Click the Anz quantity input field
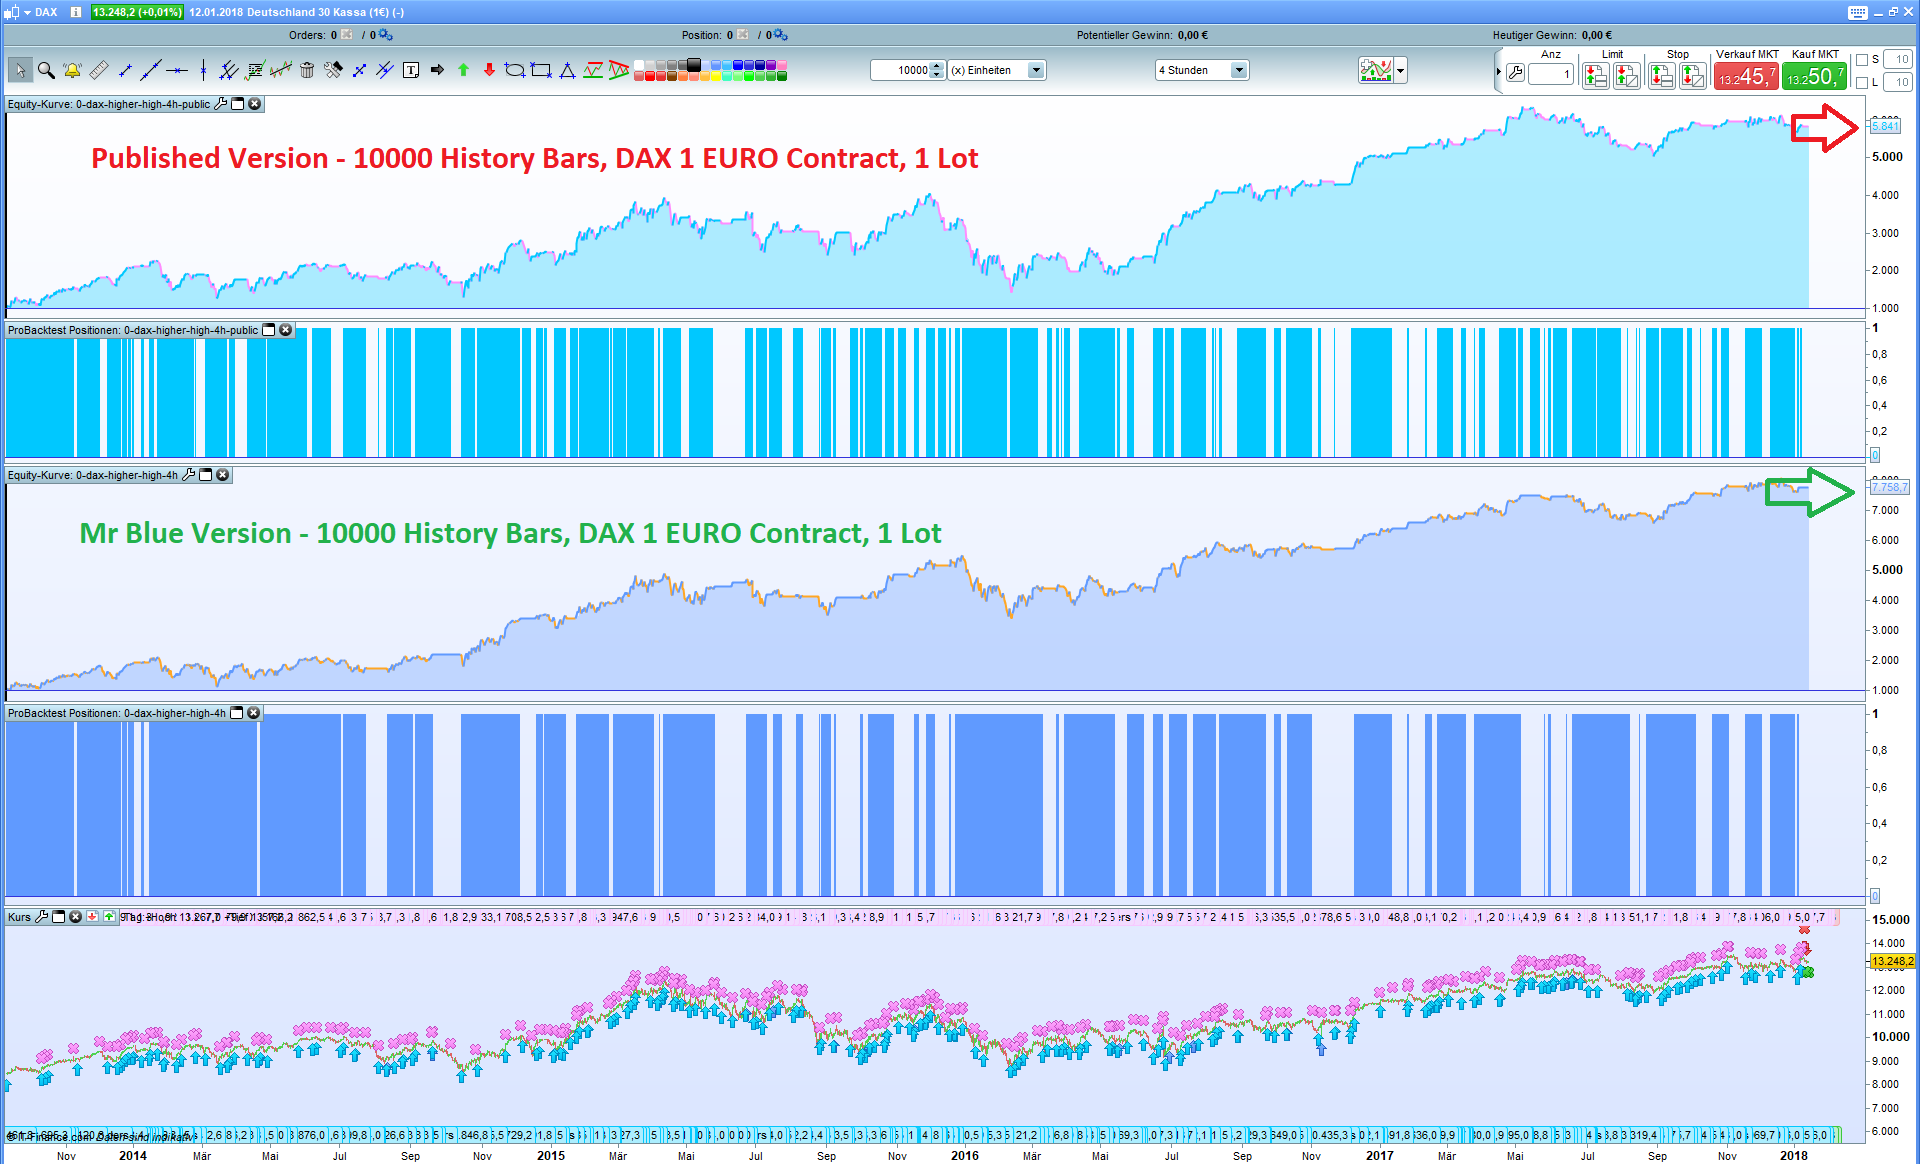Image resolution: width=1920 pixels, height=1164 pixels. pyautogui.click(x=1551, y=74)
